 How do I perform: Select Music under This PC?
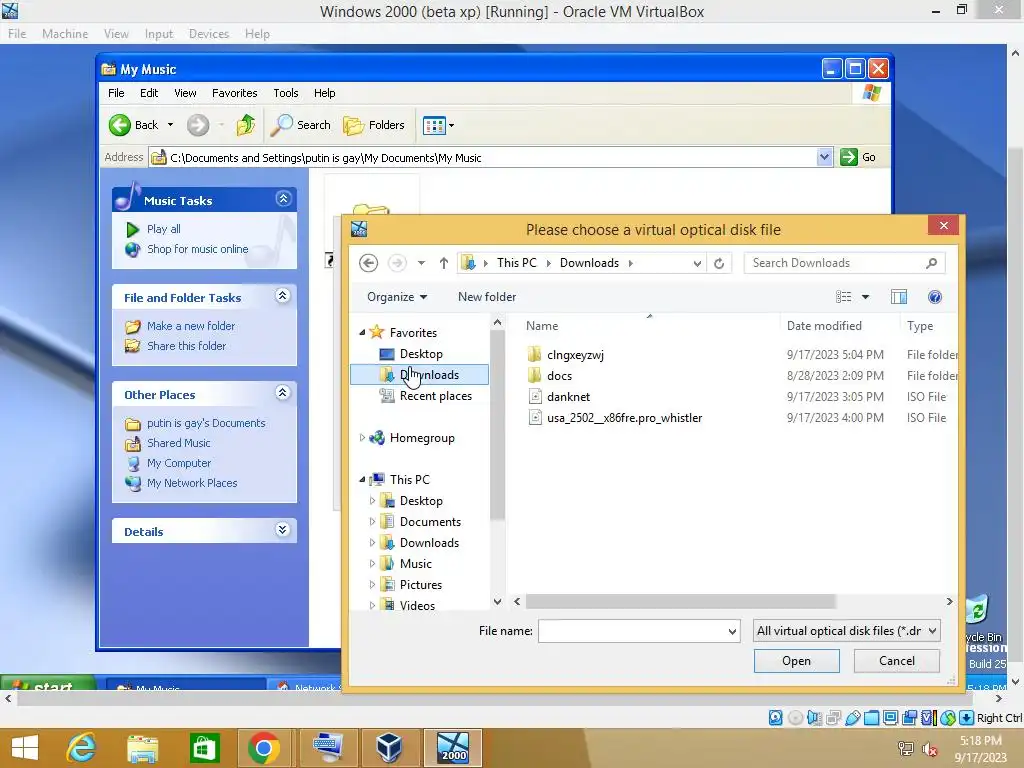pyautogui.click(x=415, y=564)
